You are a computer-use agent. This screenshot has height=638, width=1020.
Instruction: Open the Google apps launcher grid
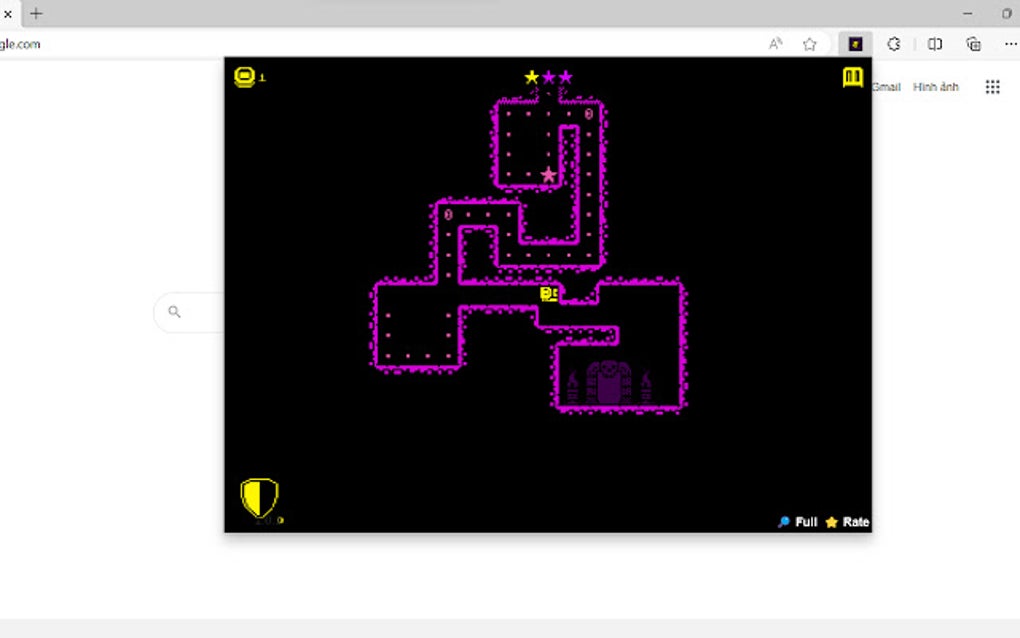click(x=993, y=86)
